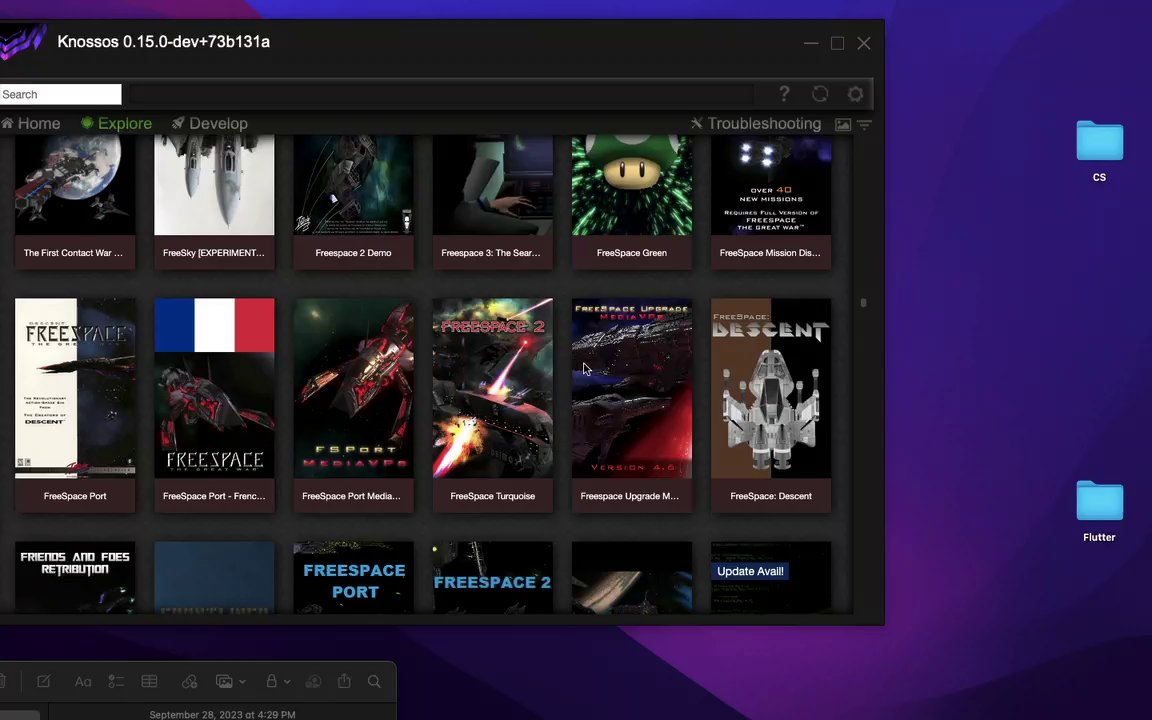Click the Freespace 2 Demo title label
1152x720 pixels.
coord(353,253)
